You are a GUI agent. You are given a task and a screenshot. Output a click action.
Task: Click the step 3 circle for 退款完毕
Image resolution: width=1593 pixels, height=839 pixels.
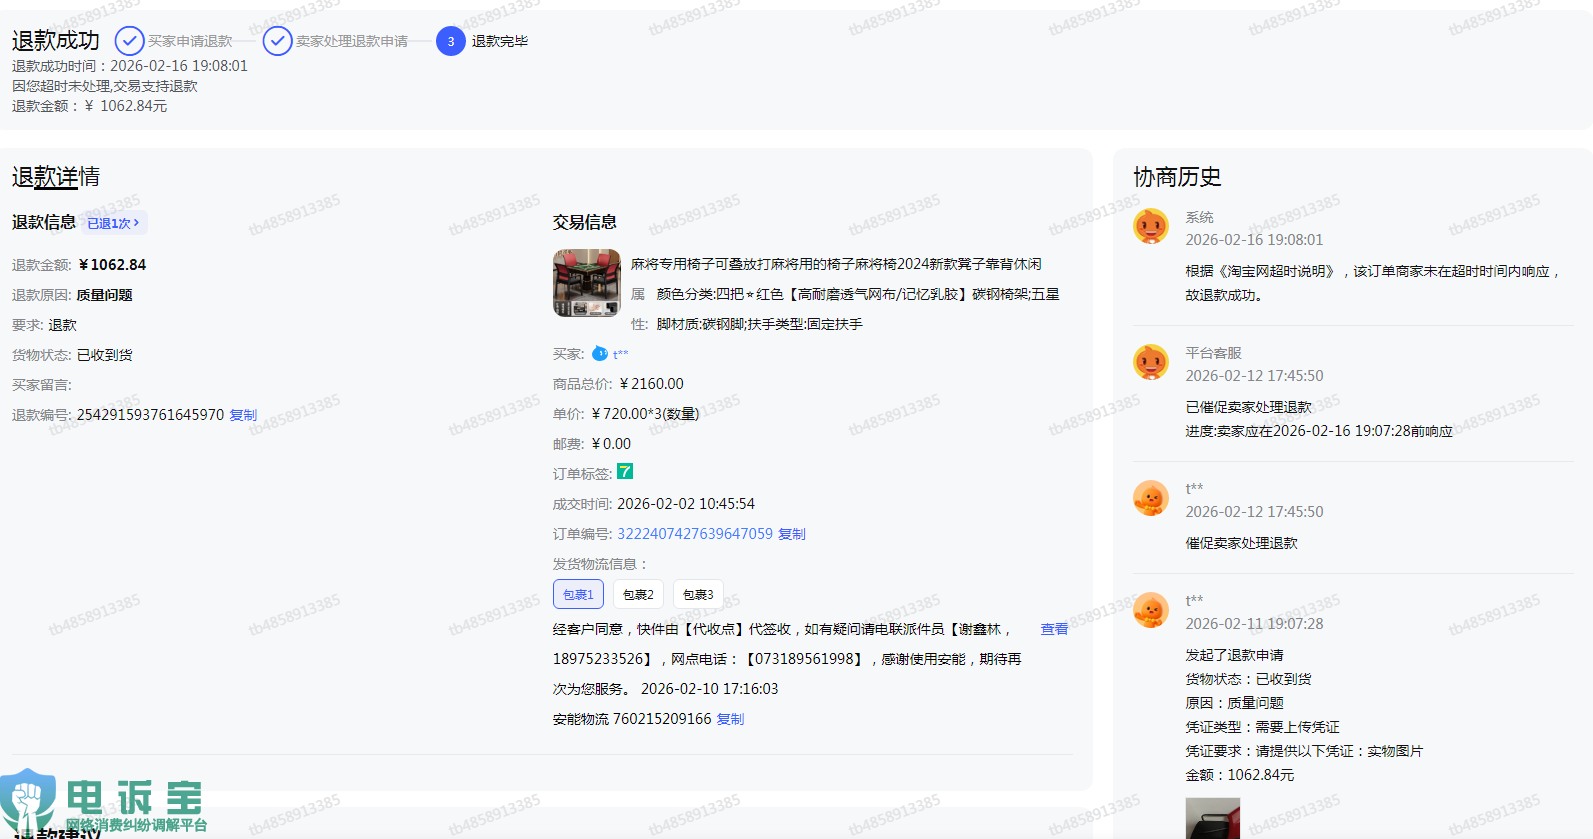451,41
